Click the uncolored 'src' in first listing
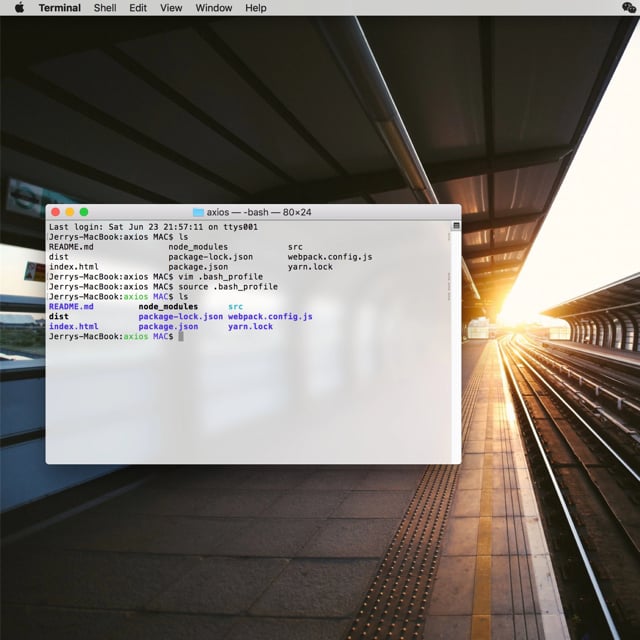The width and height of the screenshot is (640, 640). pyautogui.click(x=295, y=247)
